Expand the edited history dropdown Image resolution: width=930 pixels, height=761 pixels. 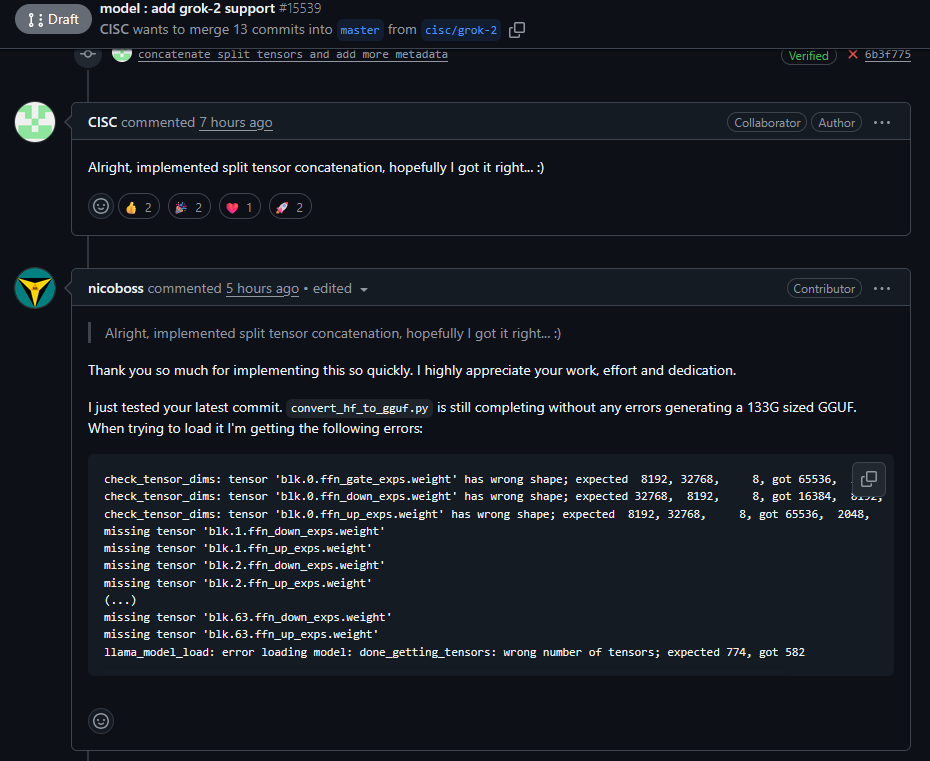coord(340,289)
